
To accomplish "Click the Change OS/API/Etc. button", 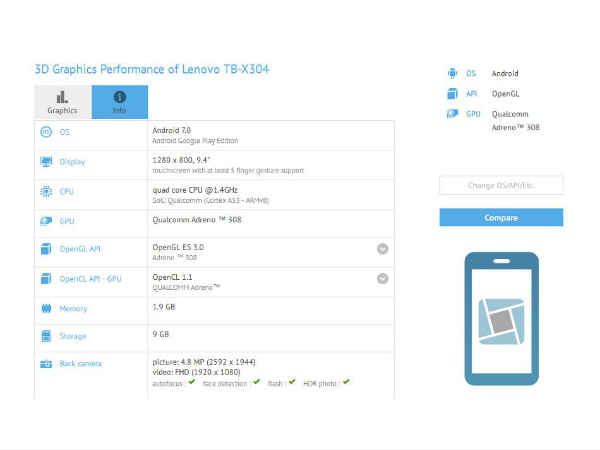I will (501, 186).
